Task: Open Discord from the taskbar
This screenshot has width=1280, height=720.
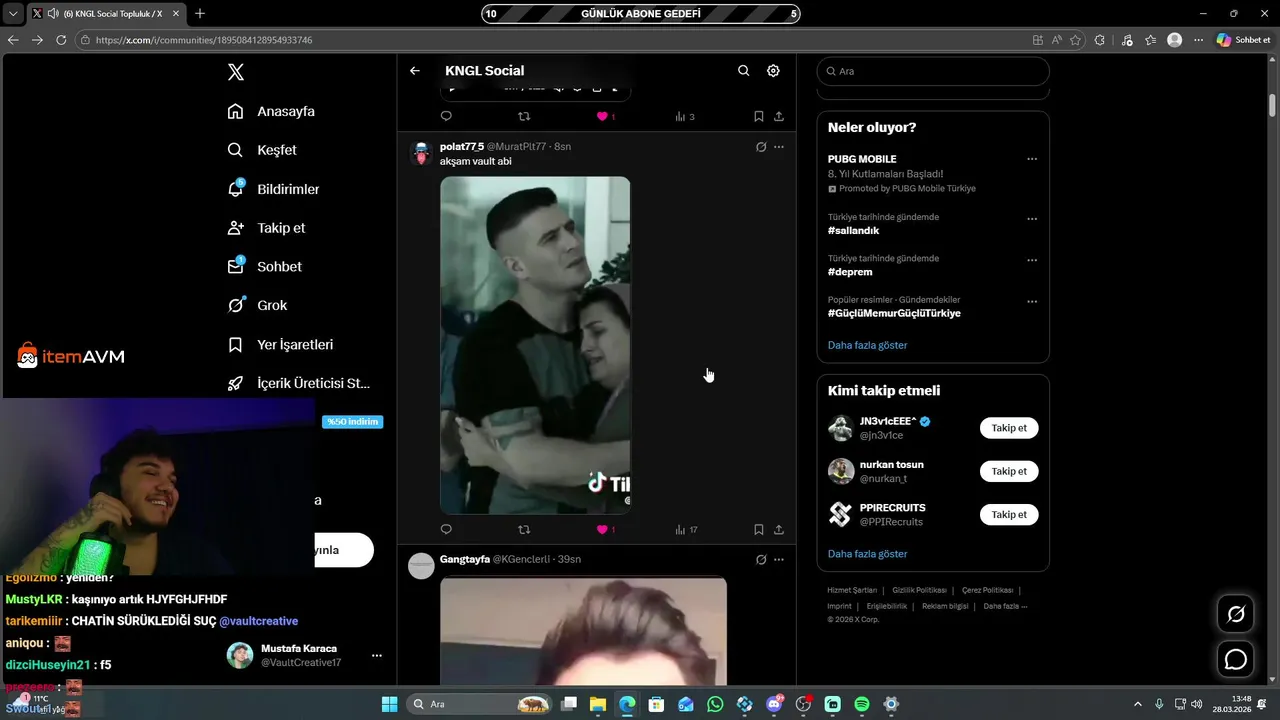Action: [774, 704]
